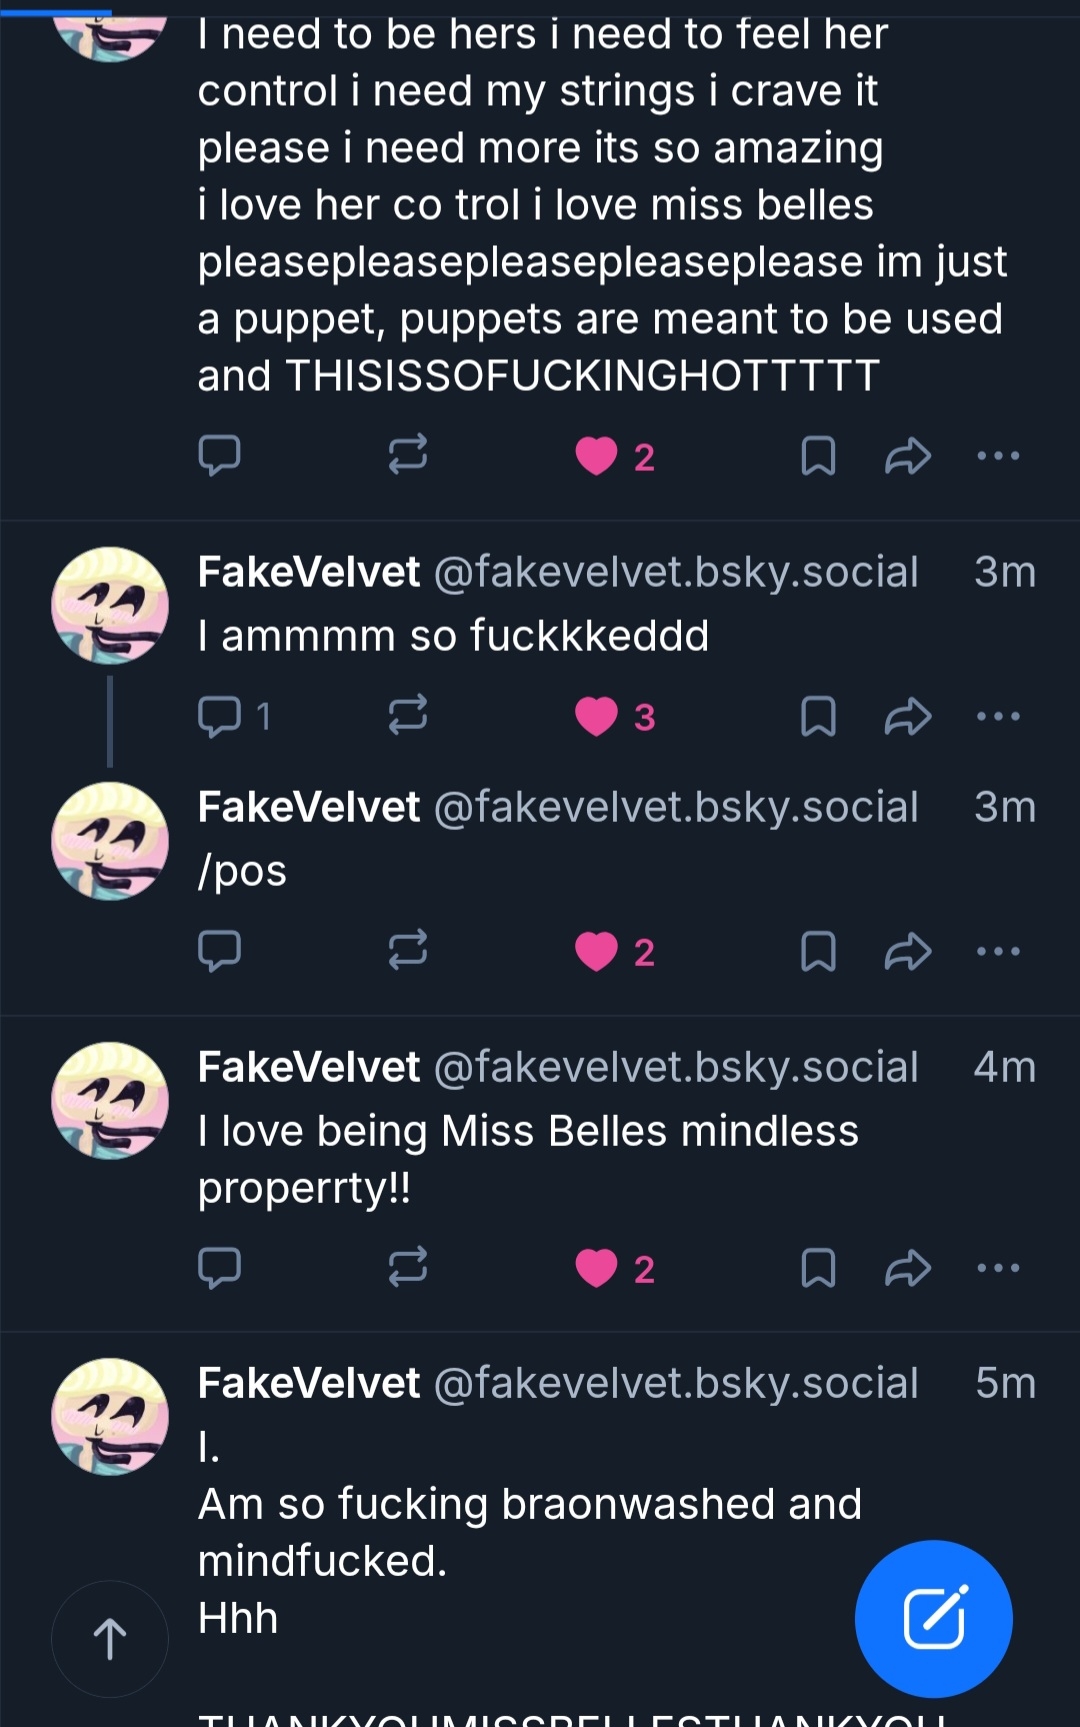This screenshot has width=1080, height=1727.
Task: Unlike the "/pos" post
Action: coord(597,951)
